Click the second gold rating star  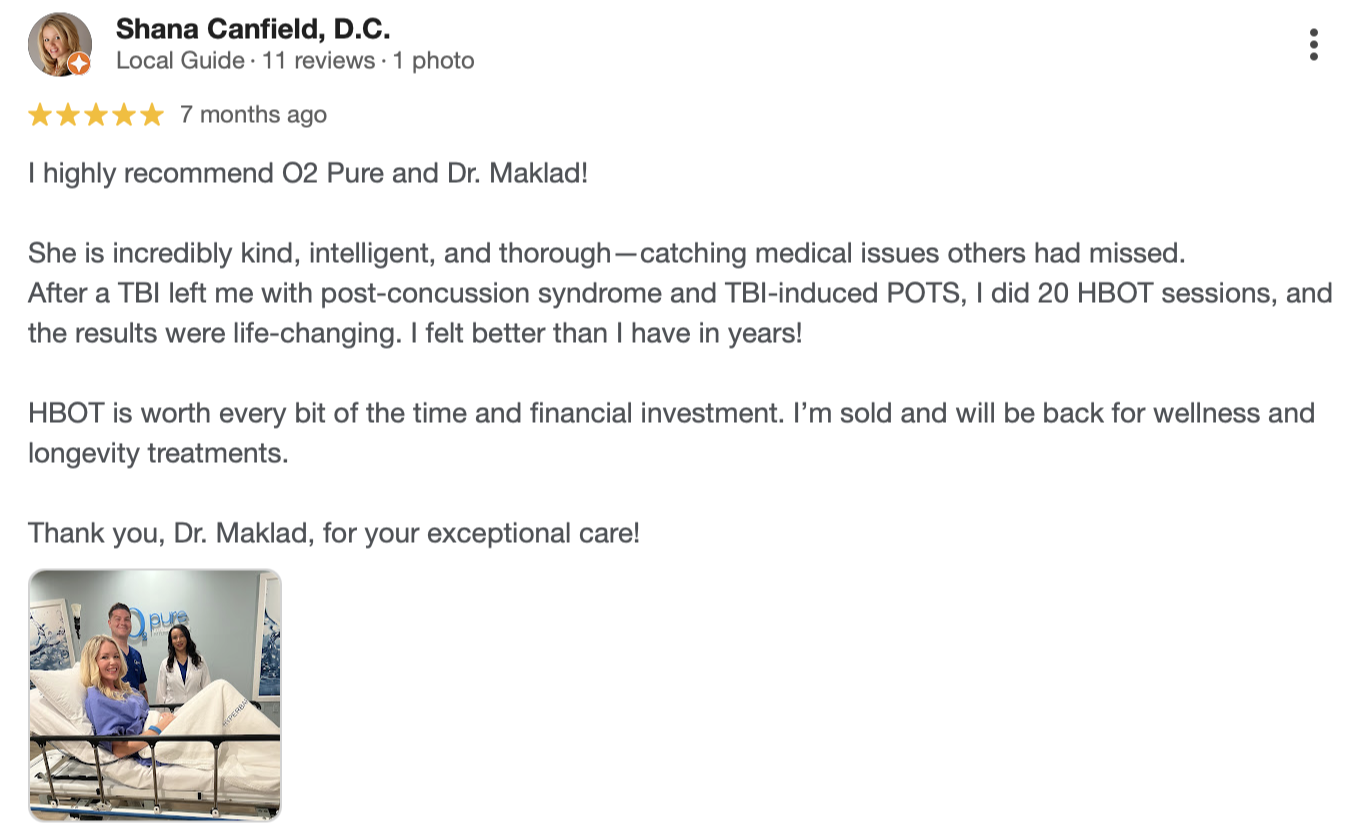68,115
